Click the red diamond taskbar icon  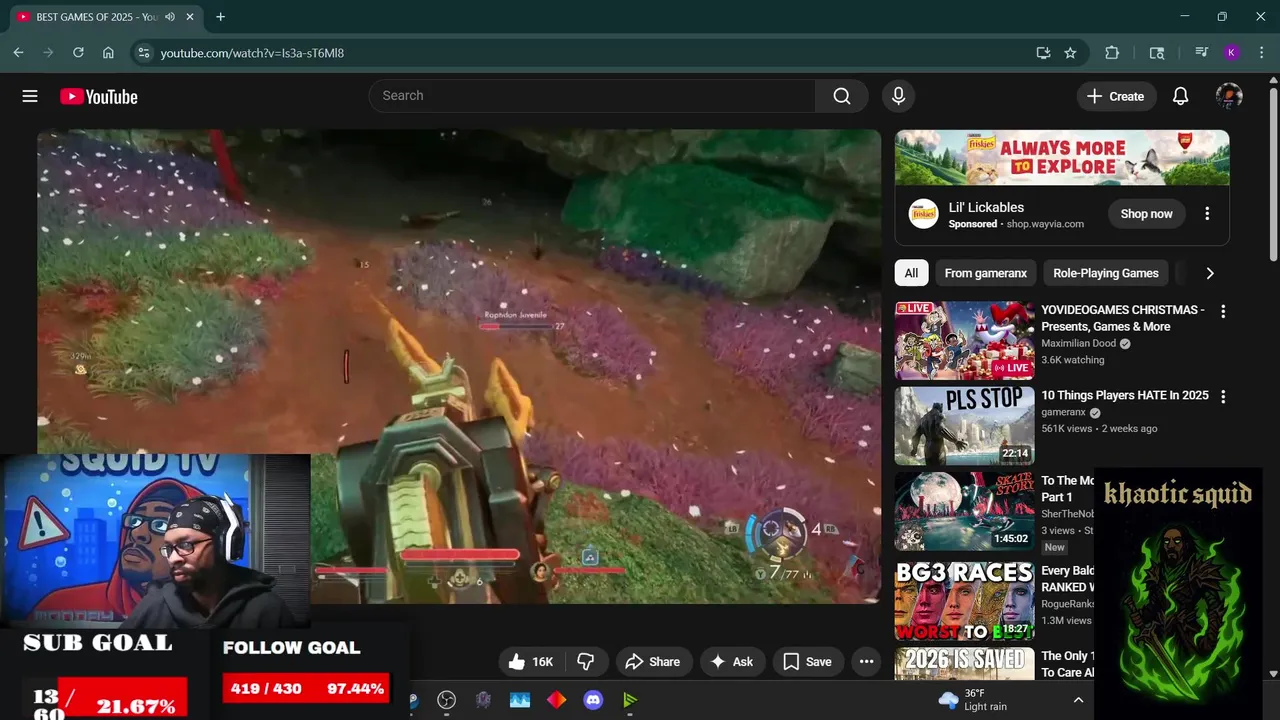pyautogui.click(x=556, y=700)
